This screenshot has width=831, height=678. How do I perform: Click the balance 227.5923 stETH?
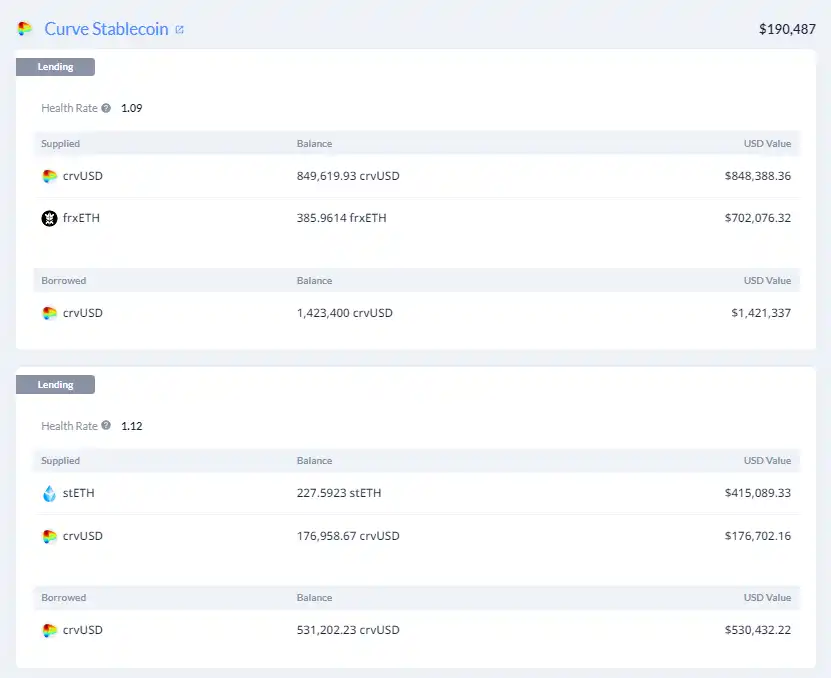pos(339,493)
